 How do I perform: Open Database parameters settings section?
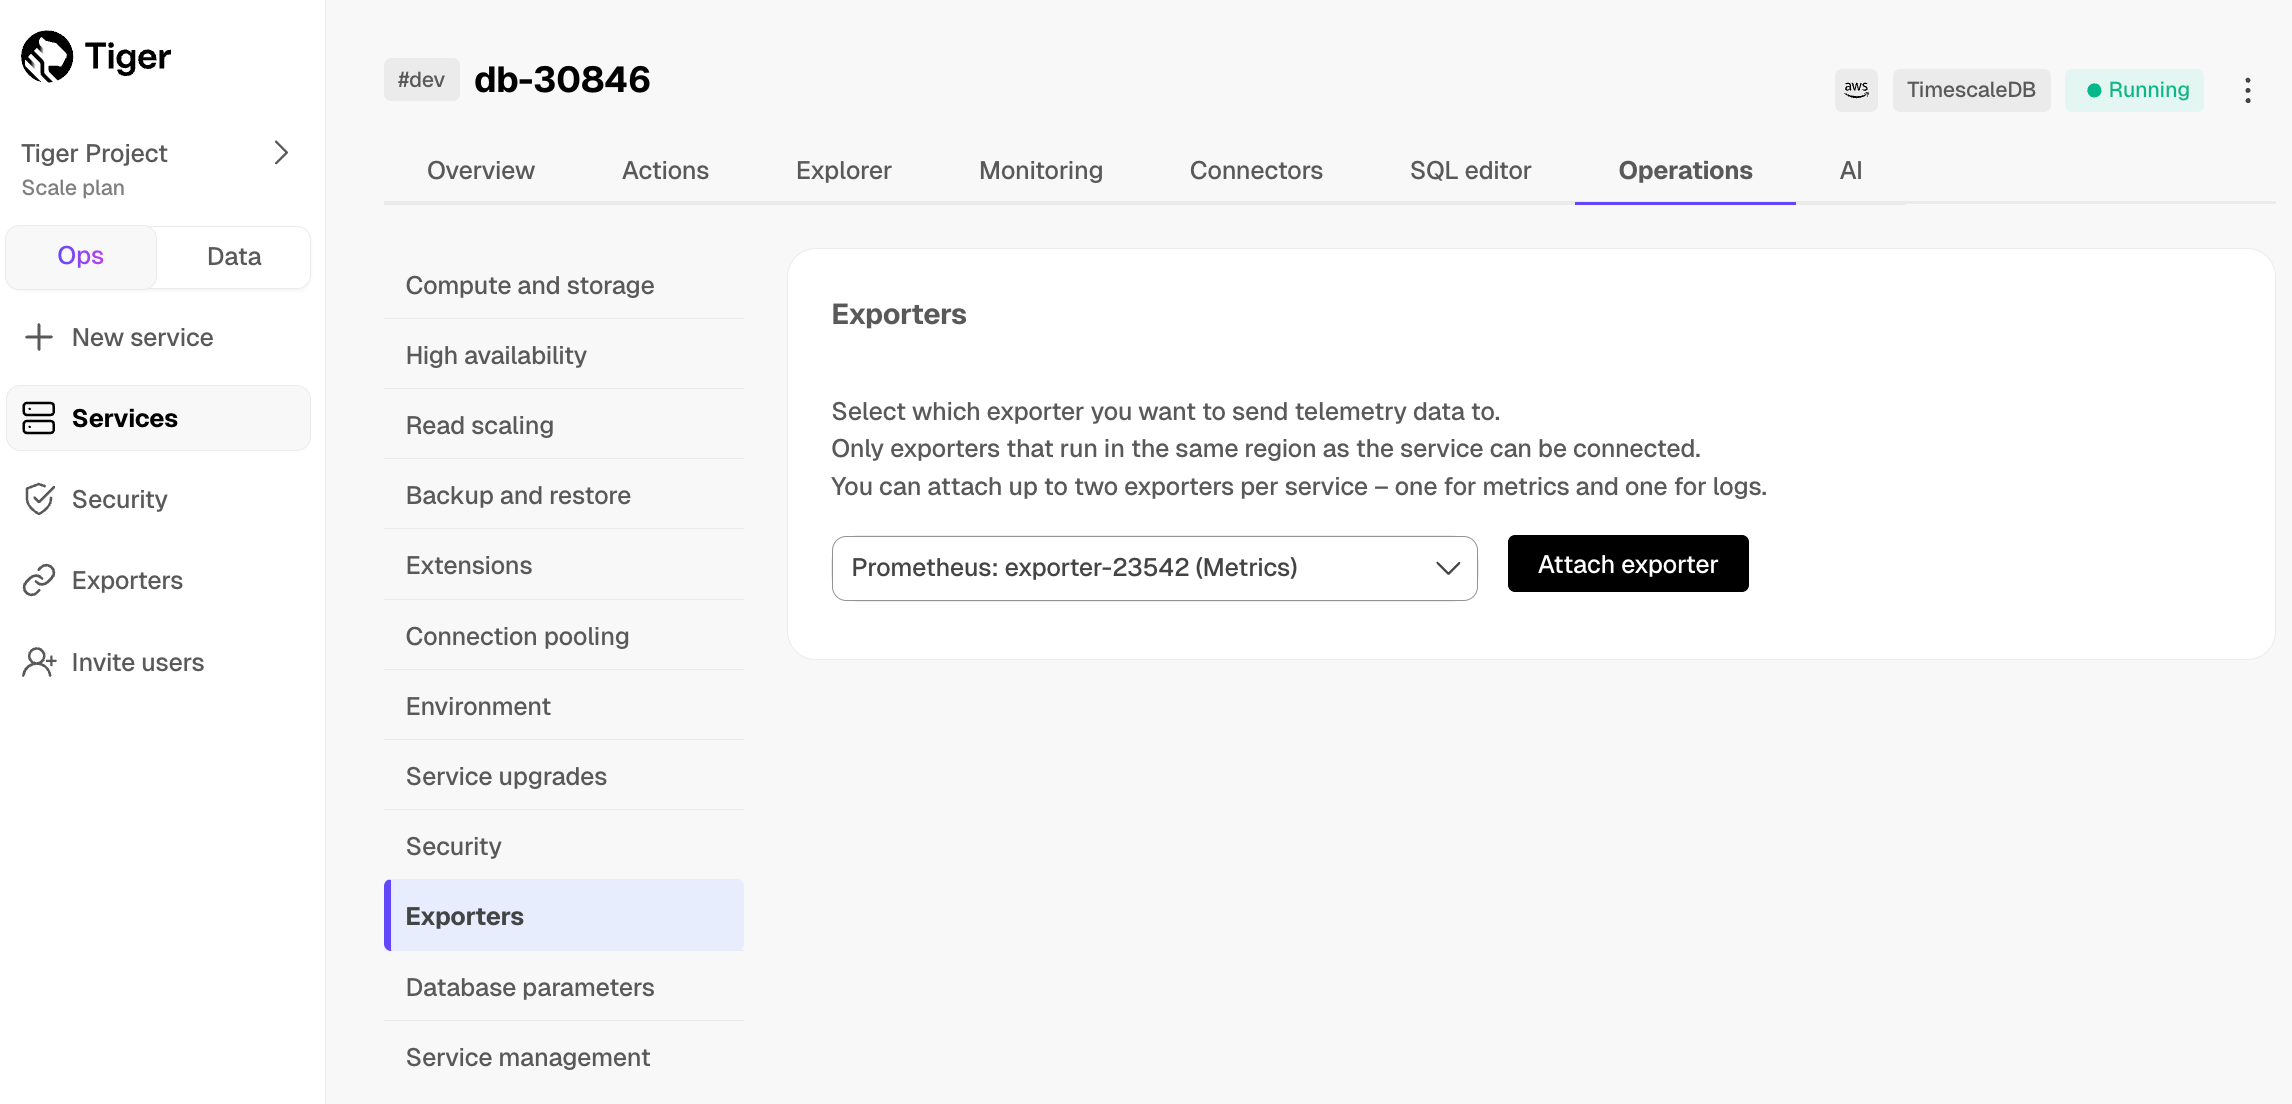click(x=530, y=987)
